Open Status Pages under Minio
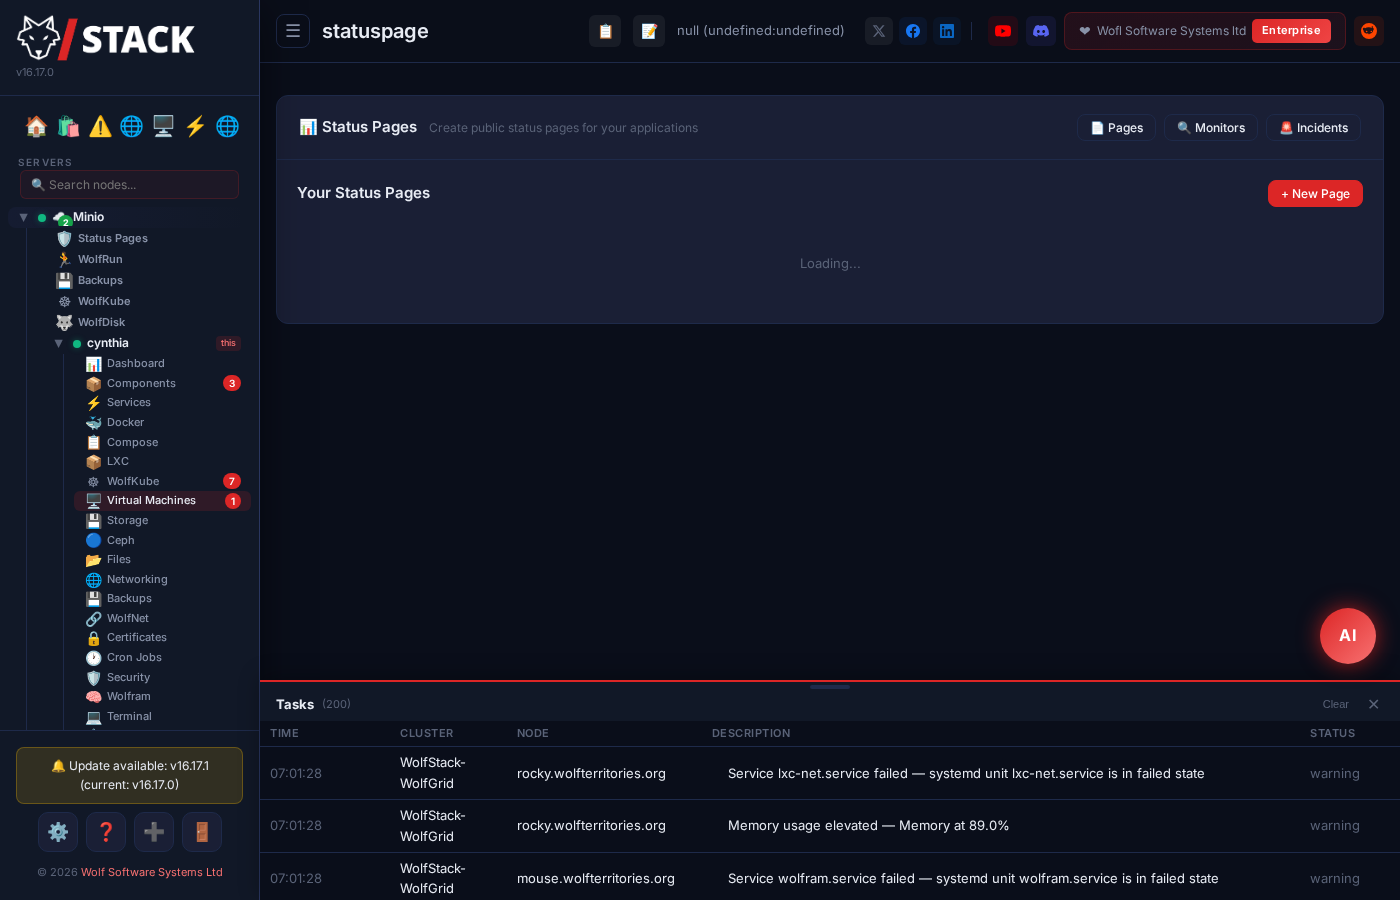Viewport: 1400px width, 900px height. pyautogui.click(x=112, y=238)
